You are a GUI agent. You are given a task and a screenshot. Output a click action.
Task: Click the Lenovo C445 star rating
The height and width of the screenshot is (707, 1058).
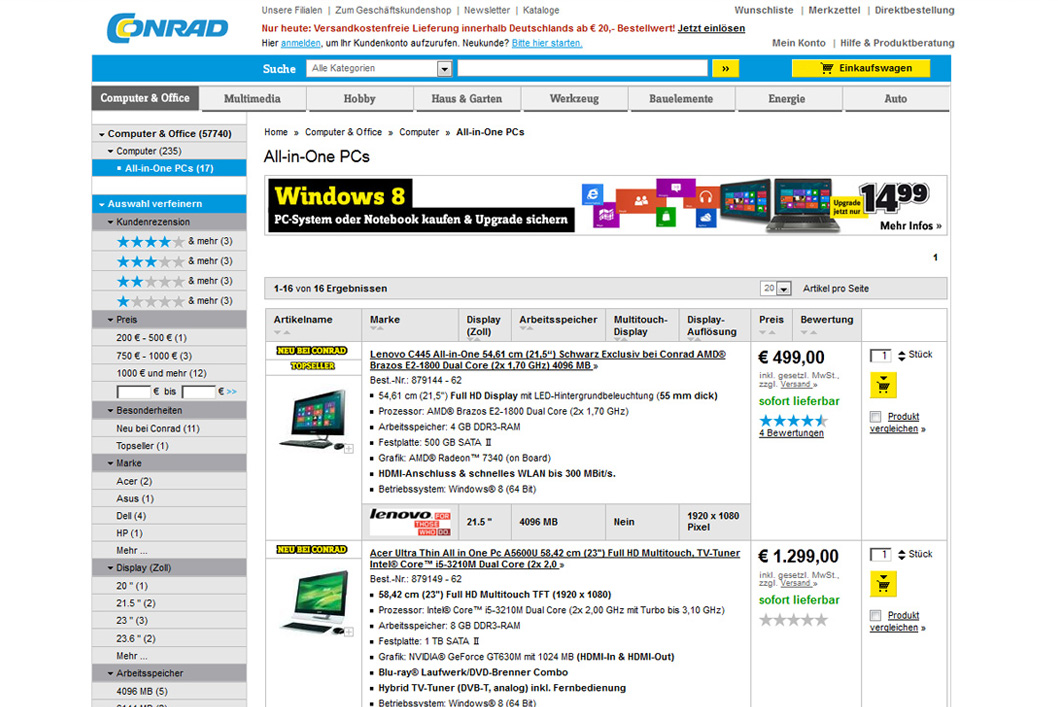tap(793, 421)
